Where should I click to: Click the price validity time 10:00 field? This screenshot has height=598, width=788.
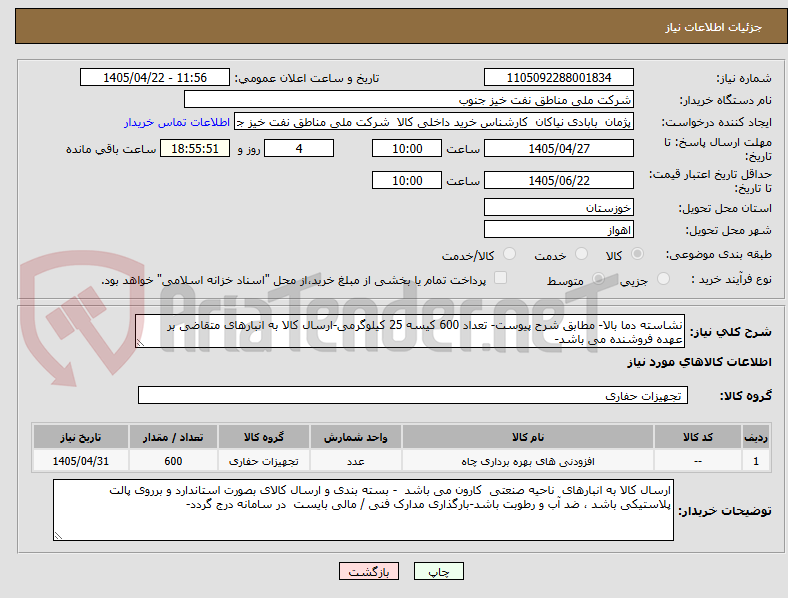click(407, 180)
